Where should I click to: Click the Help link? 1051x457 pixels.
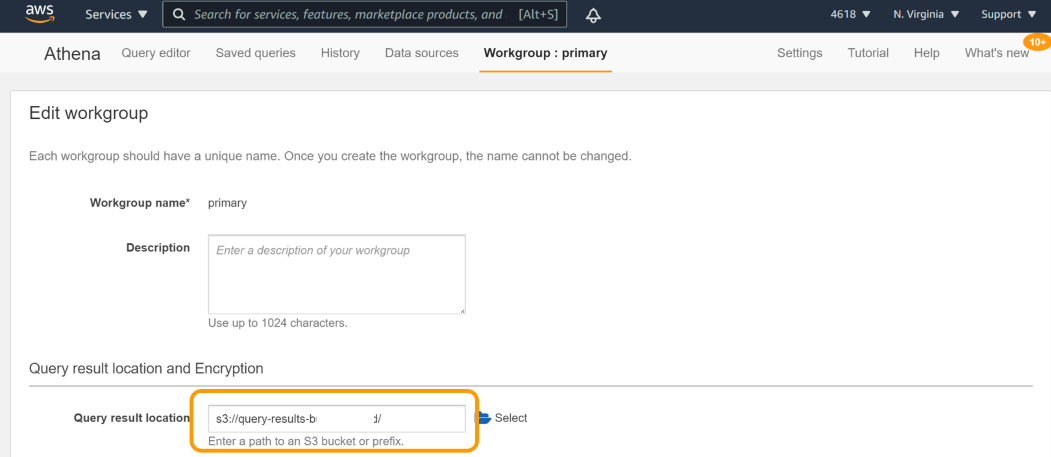pos(926,53)
